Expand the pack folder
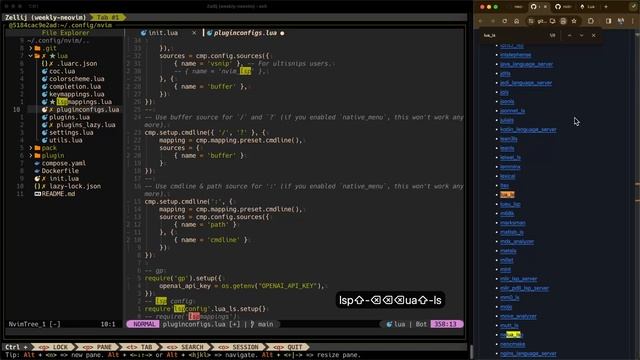640x360 pixels. (x=31, y=148)
